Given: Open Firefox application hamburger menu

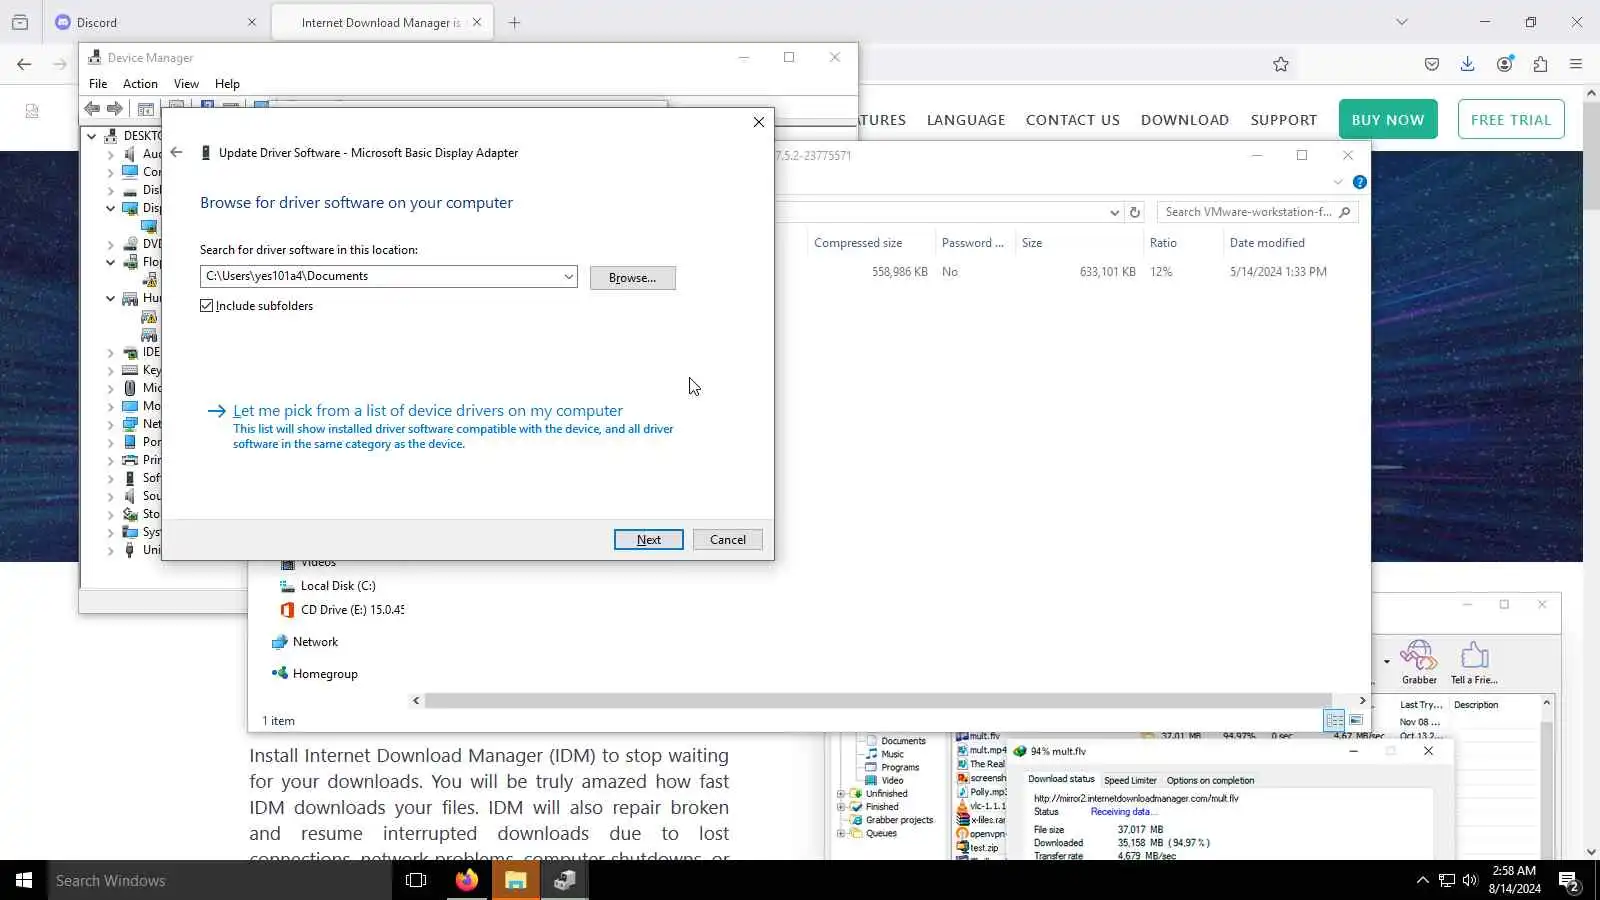Looking at the screenshot, I should tap(1576, 64).
